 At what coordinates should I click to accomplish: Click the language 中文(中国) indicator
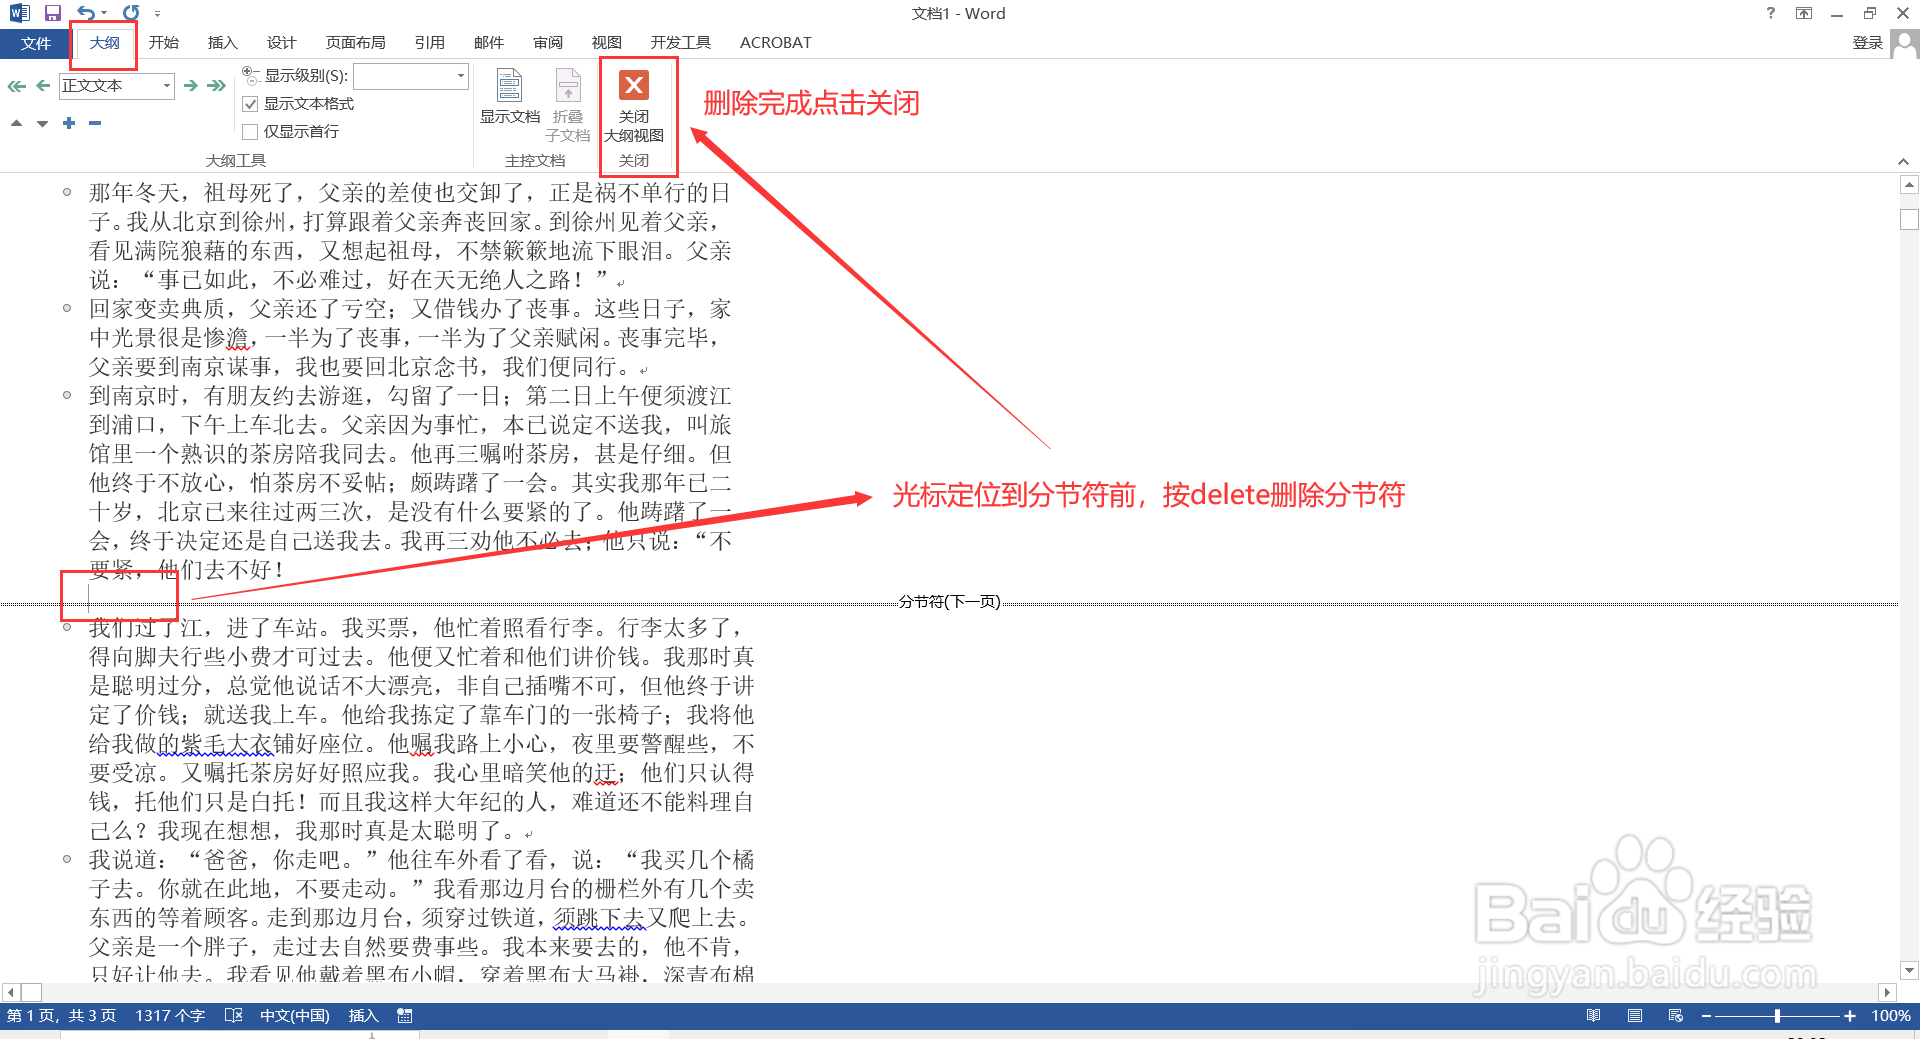[295, 1016]
